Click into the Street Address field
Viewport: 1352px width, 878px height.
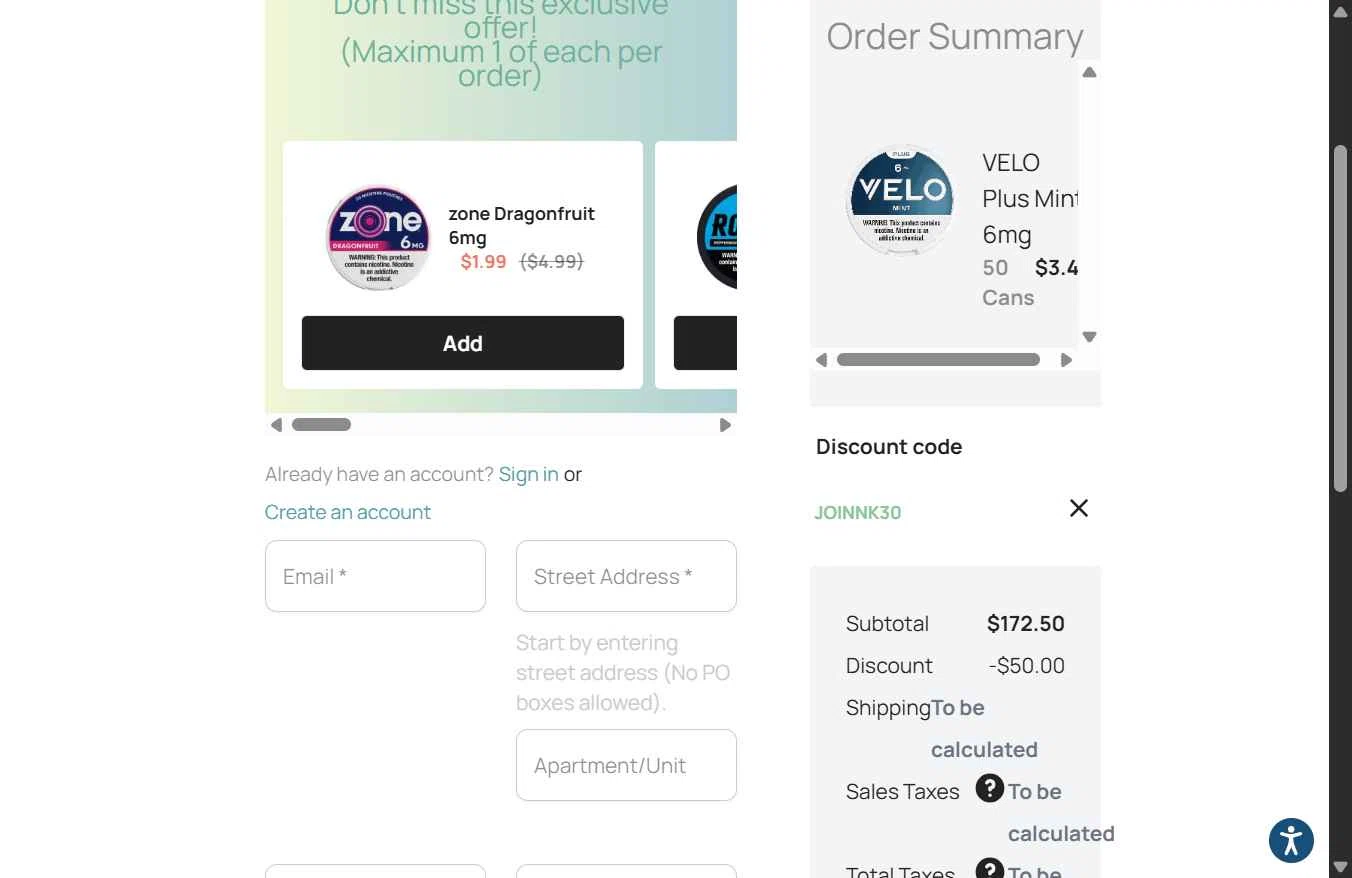[626, 576]
